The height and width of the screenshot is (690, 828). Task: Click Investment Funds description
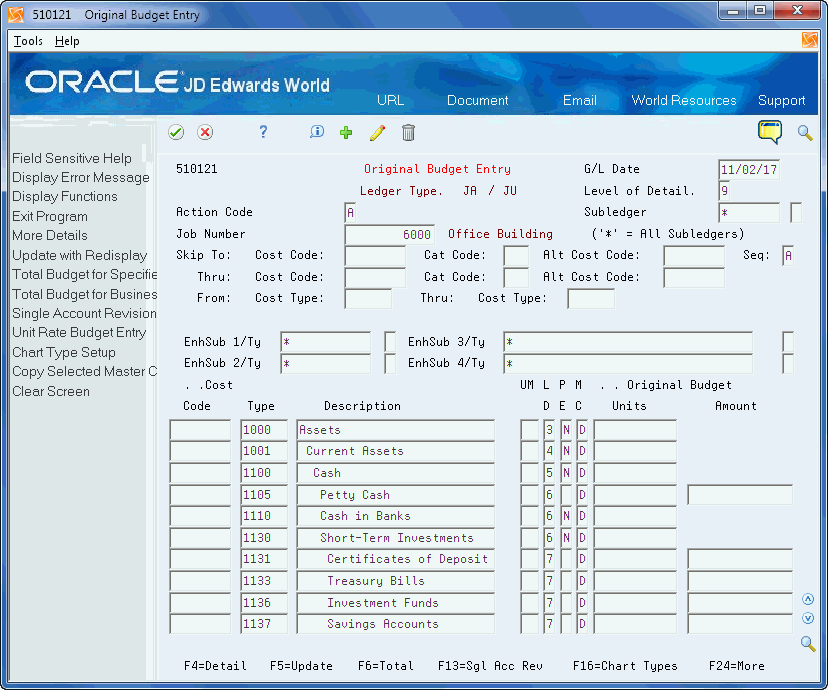coord(396,603)
